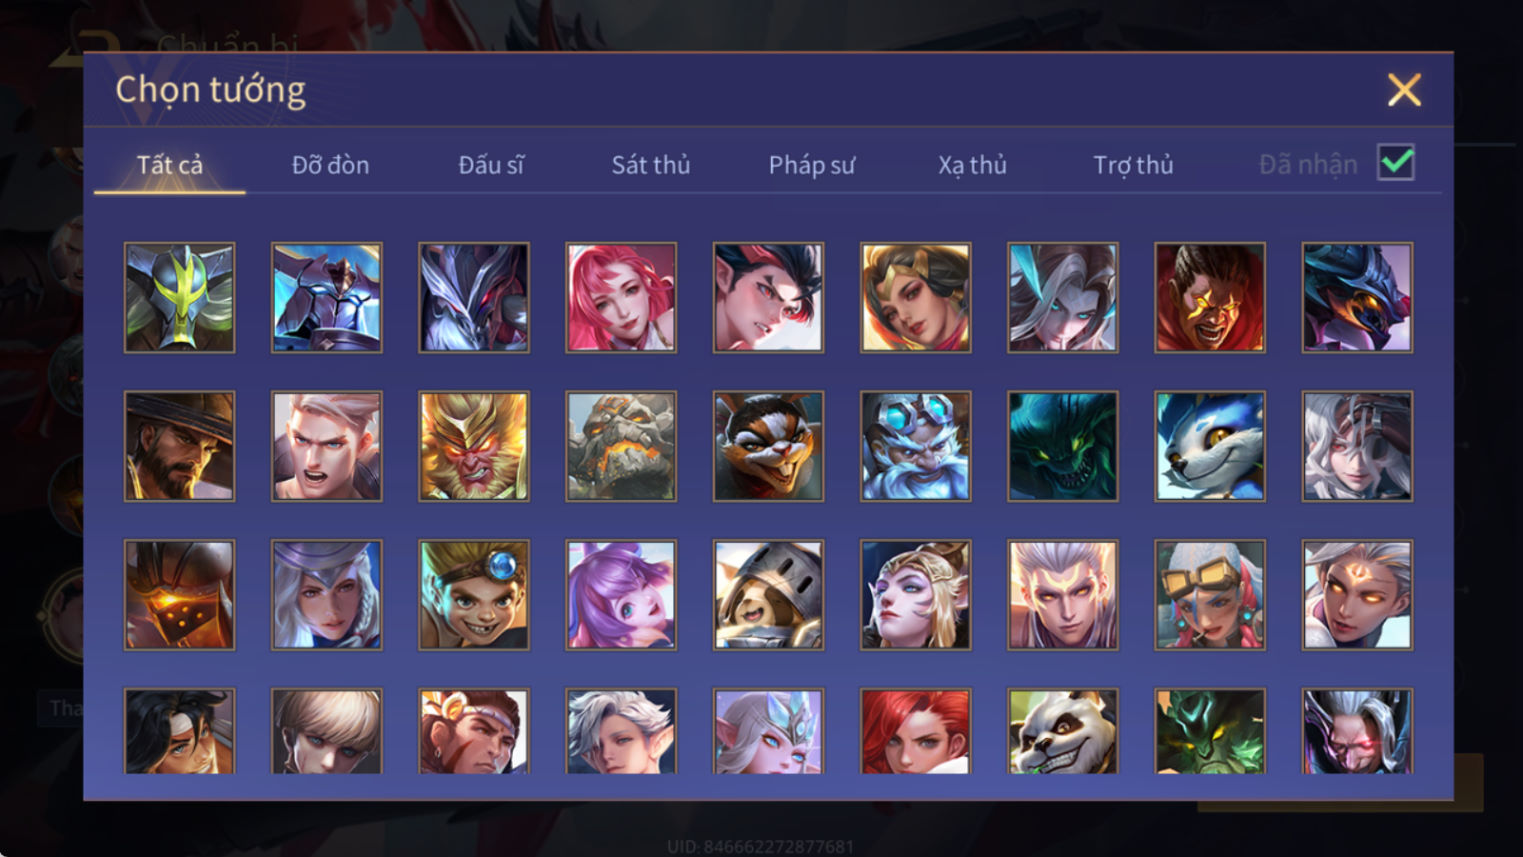1523x857 pixels.
Task: Choose the dark green monster hero
Action: tap(1063, 446)
